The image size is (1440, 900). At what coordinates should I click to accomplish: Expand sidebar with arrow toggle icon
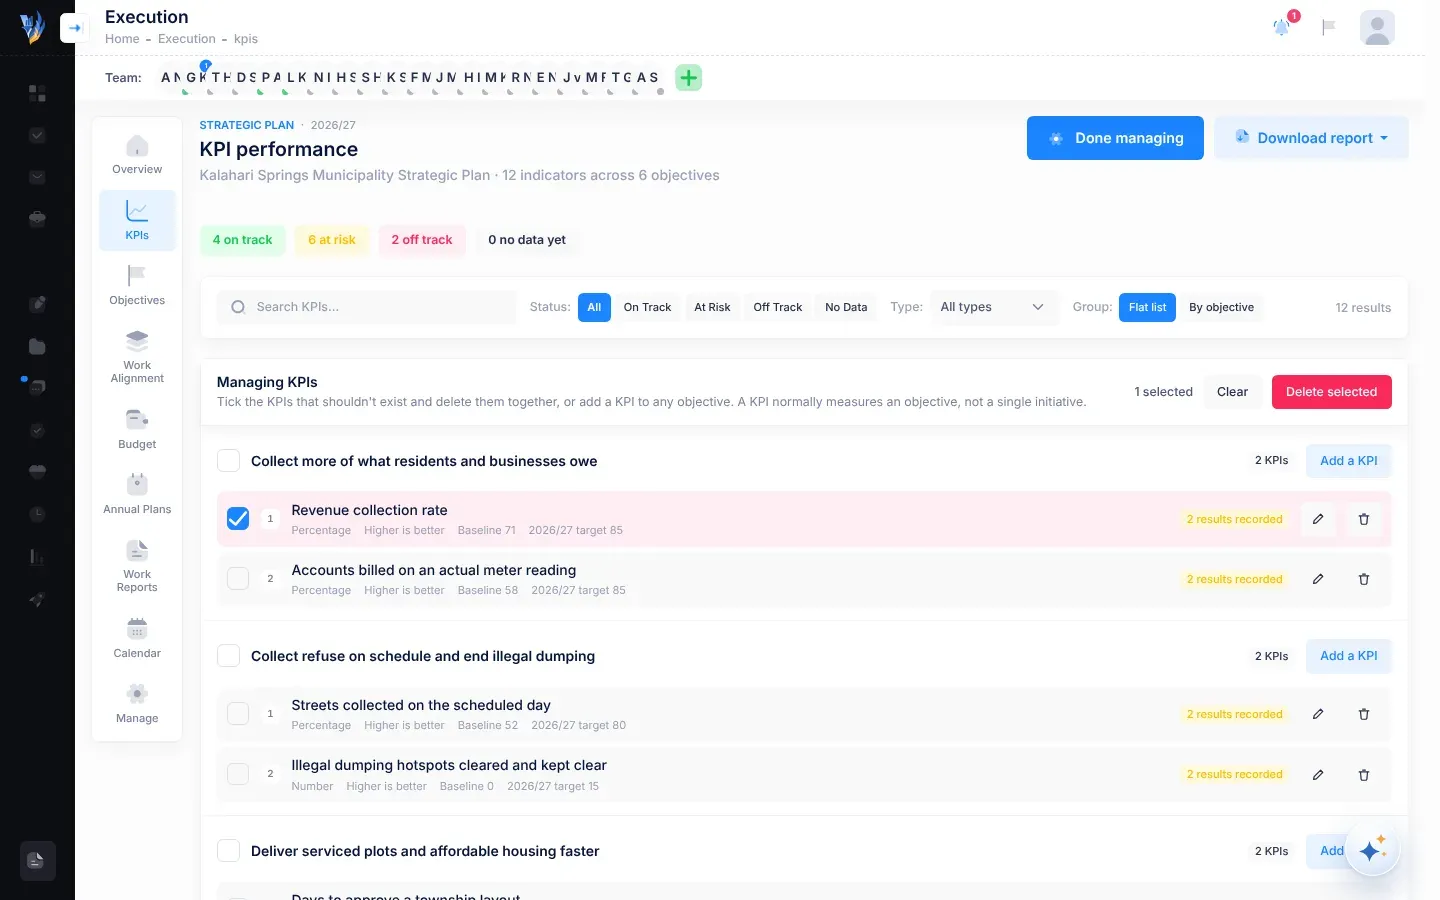pos(74,28)
